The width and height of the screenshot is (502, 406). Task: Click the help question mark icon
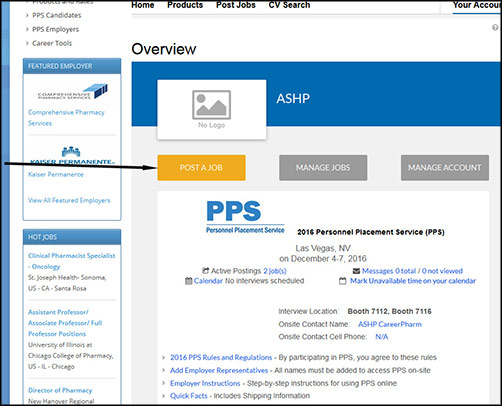point(495,28)
